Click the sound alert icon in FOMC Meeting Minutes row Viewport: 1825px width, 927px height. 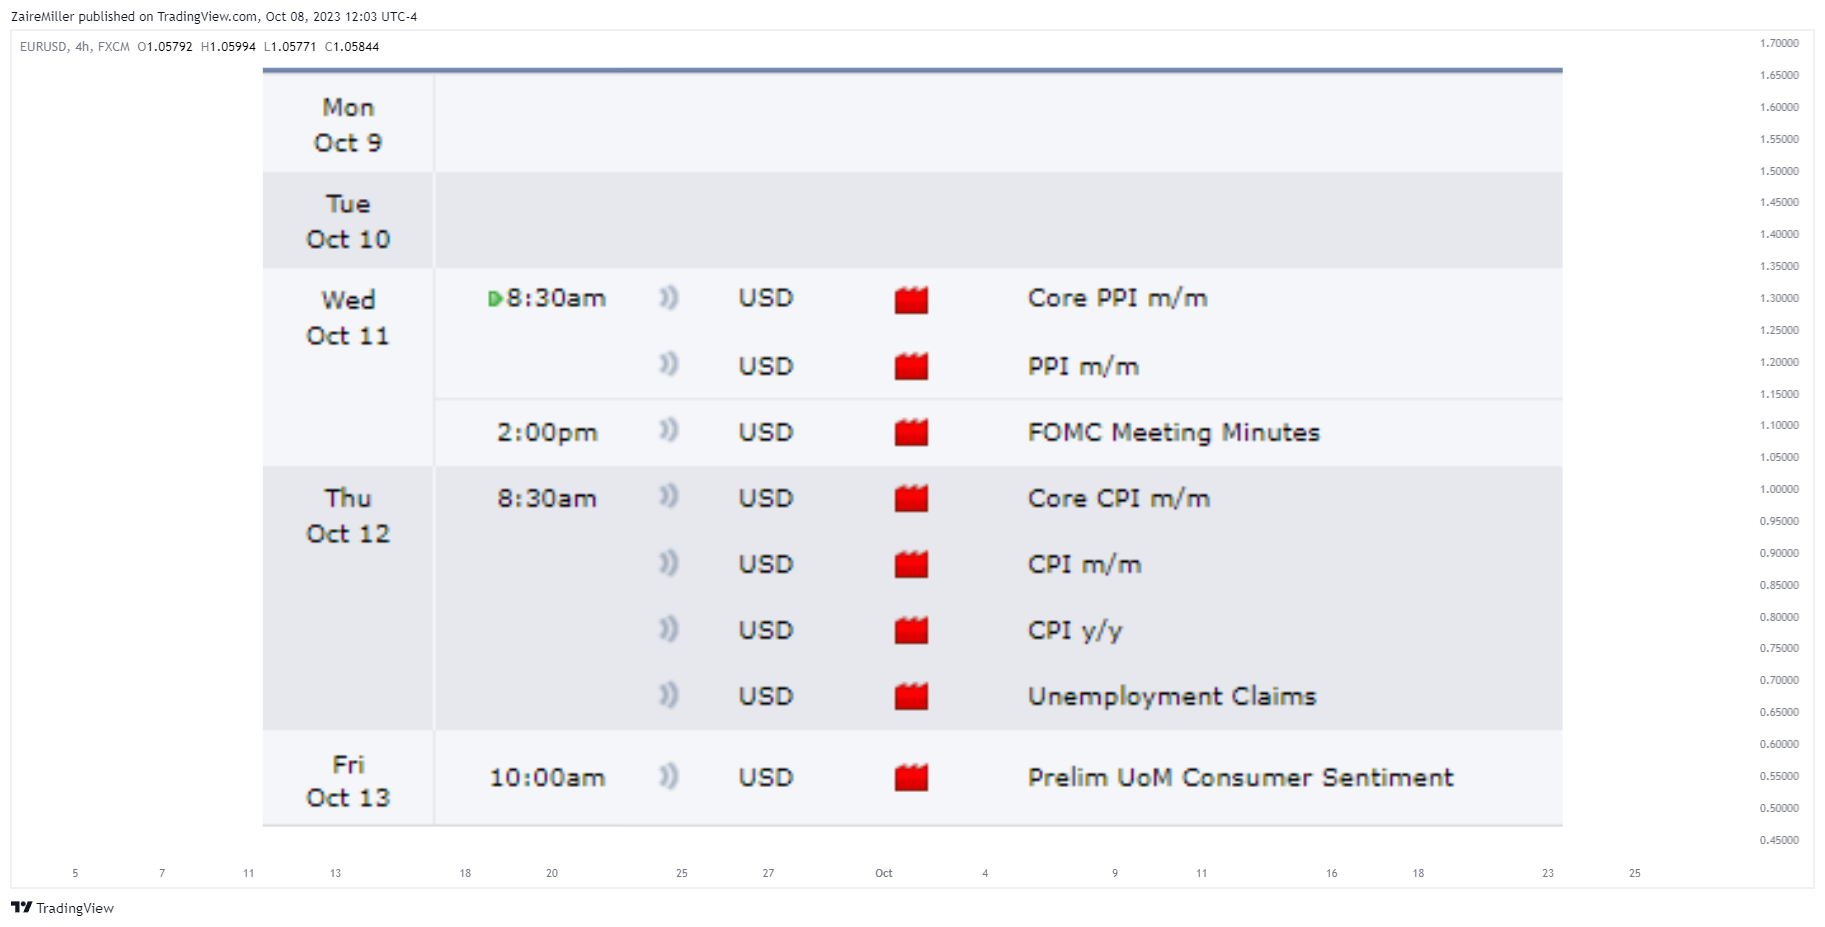point(669,430)
